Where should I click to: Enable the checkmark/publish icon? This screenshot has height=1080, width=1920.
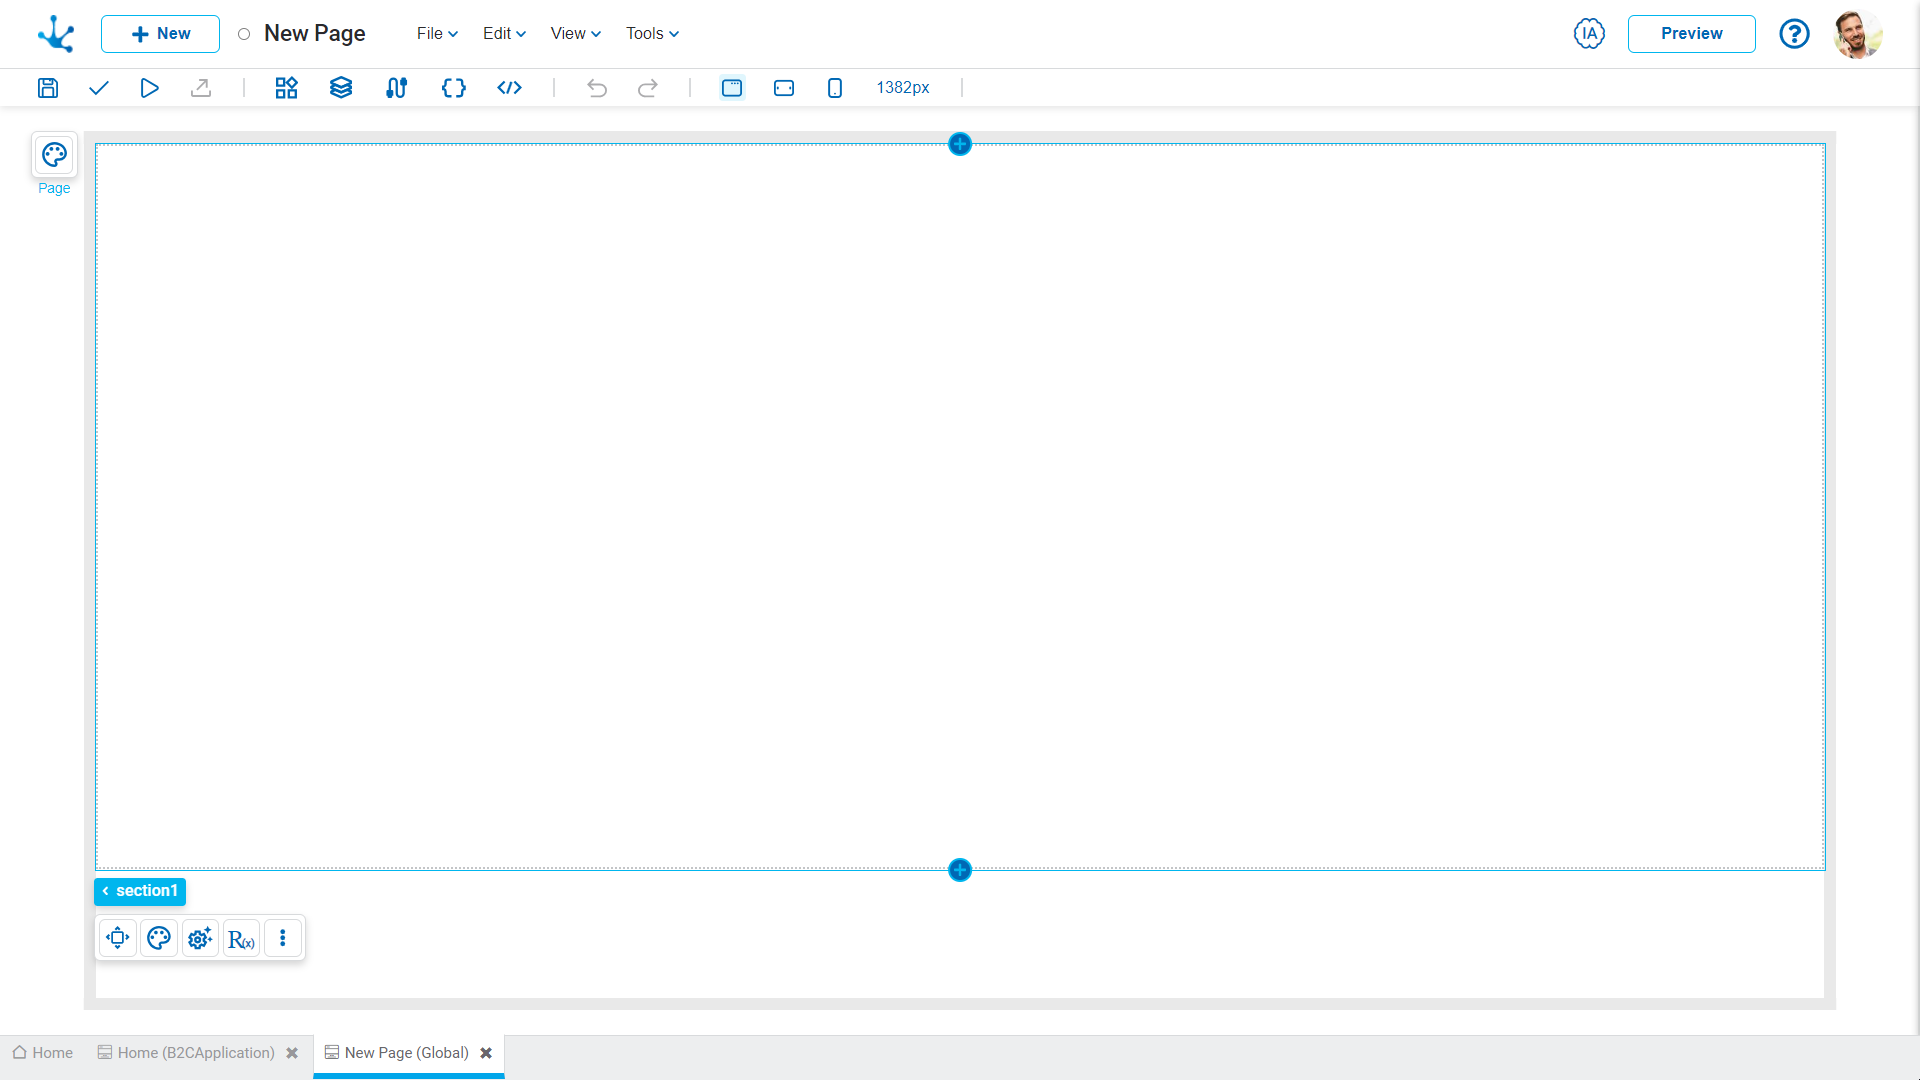[x=99, y=87]
